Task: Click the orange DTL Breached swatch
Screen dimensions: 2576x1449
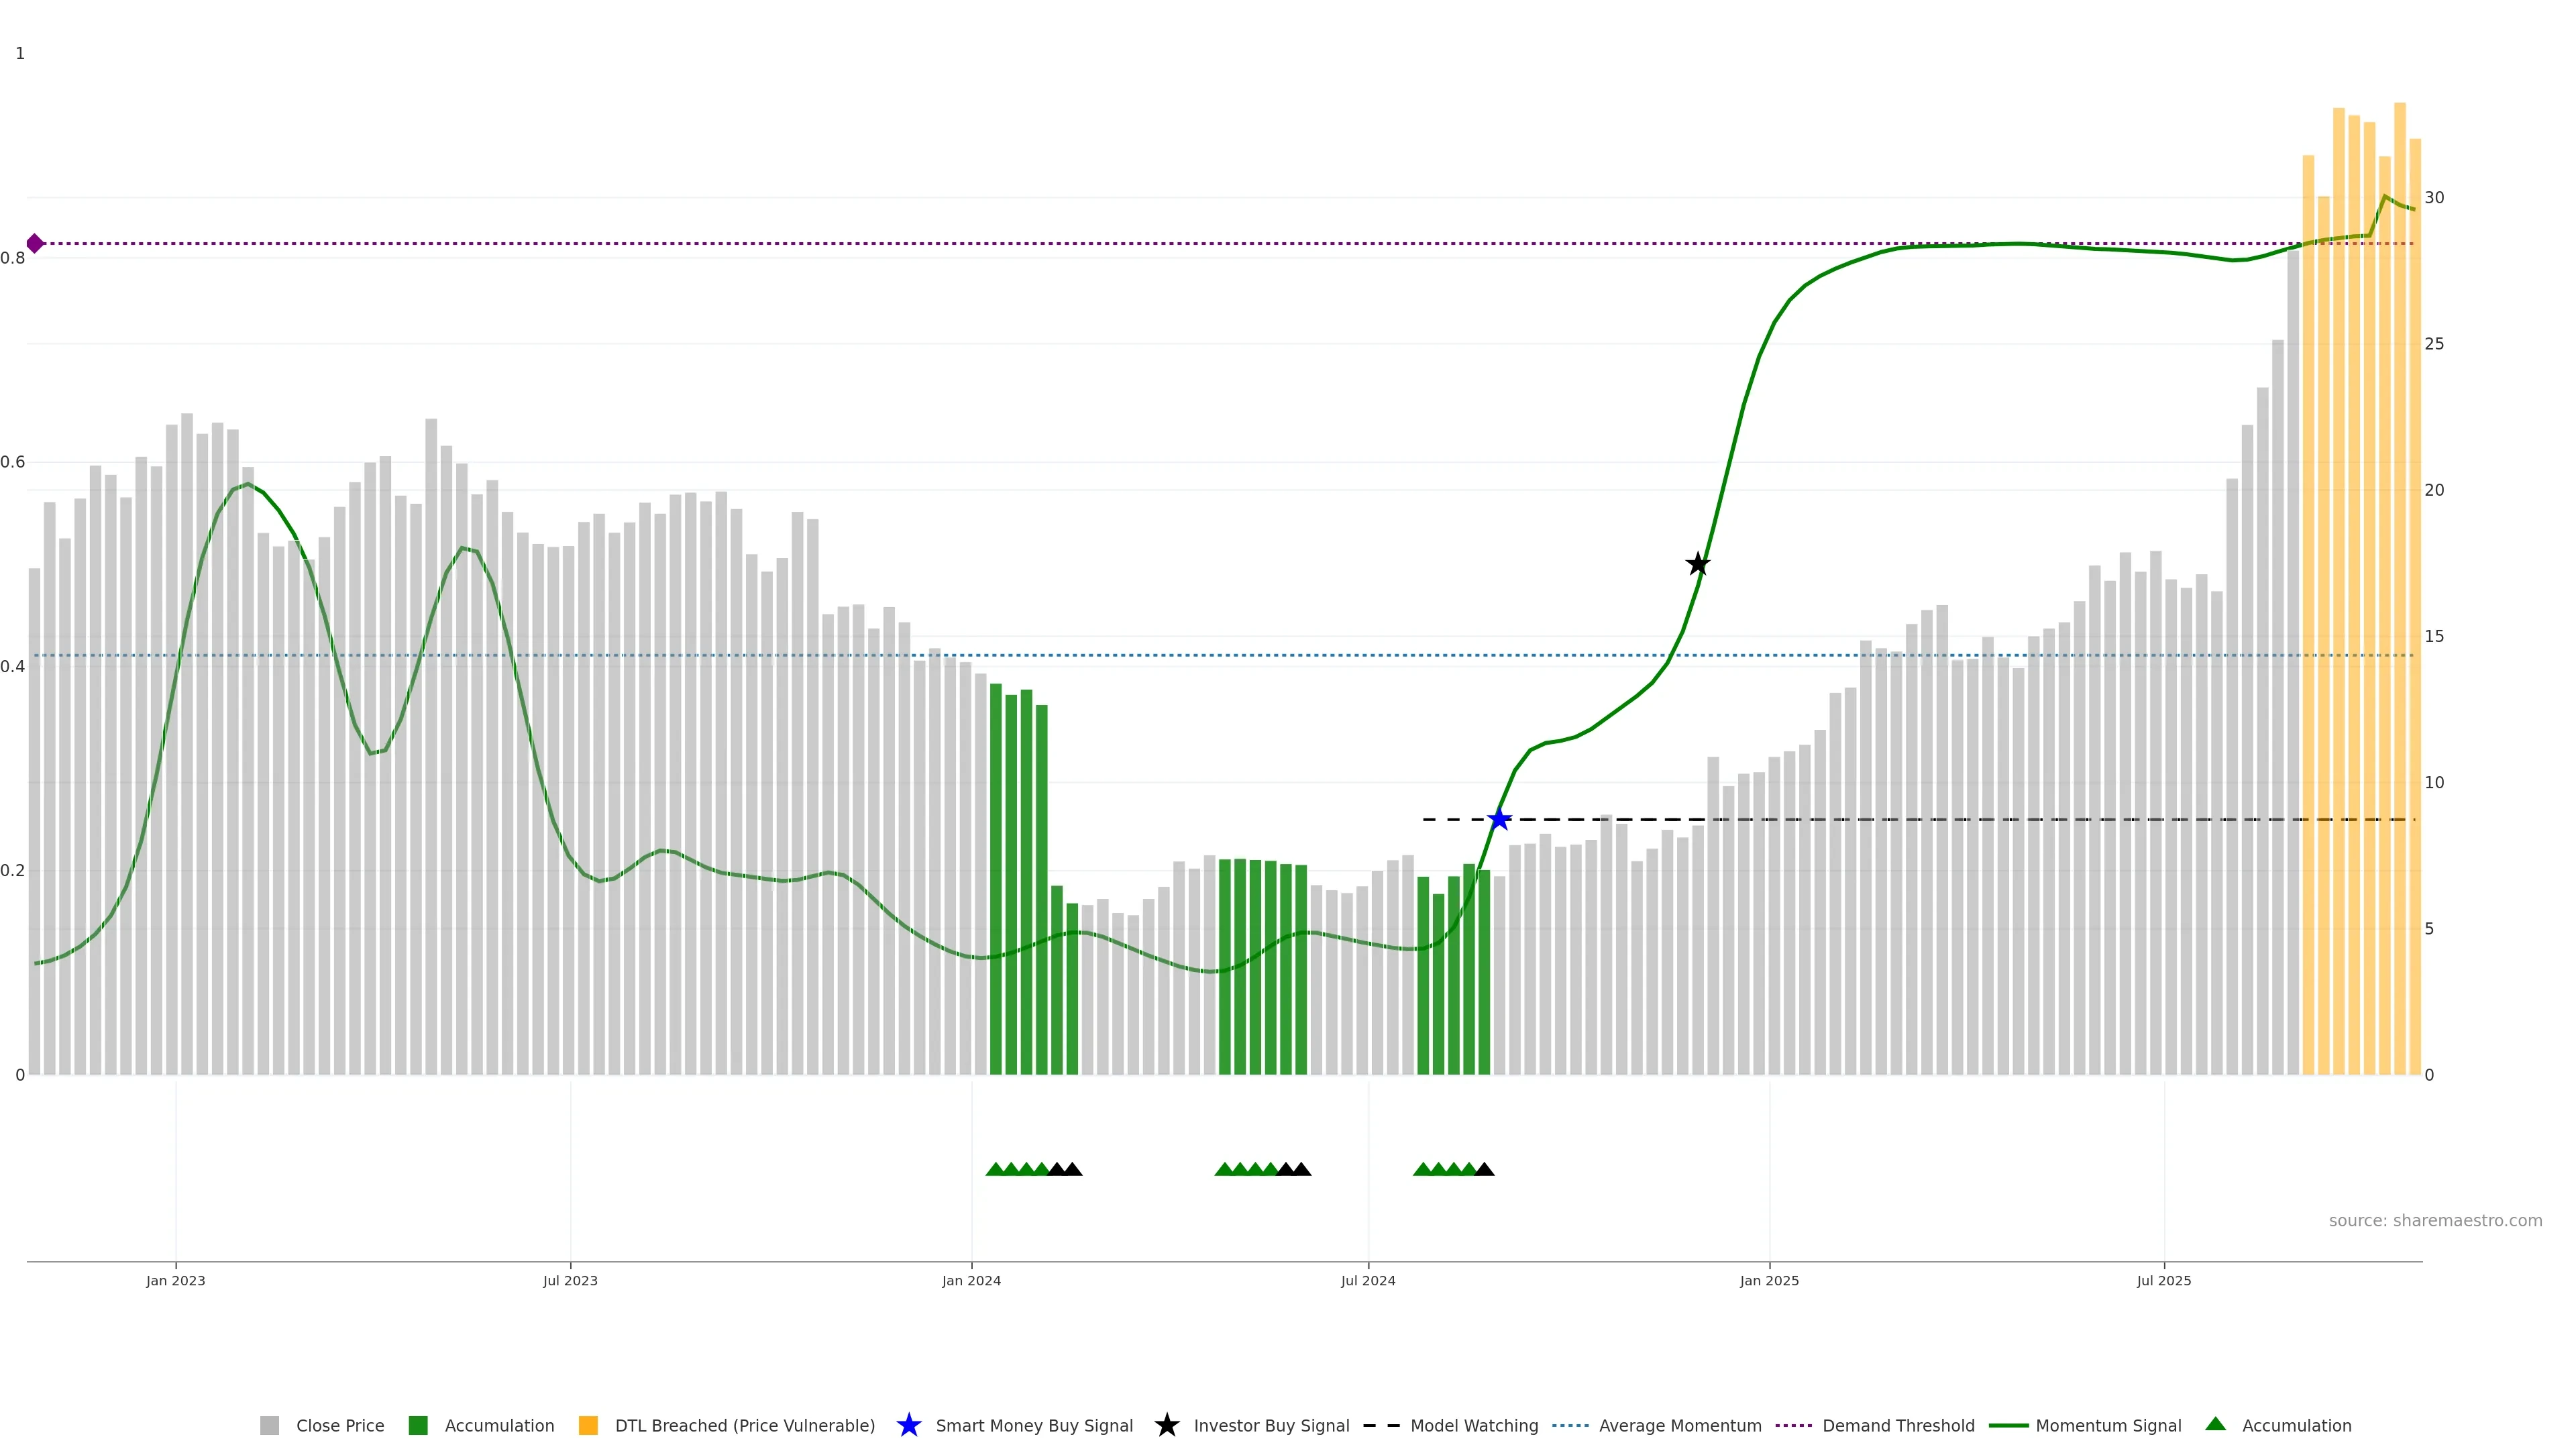Action: [588, 1426]
